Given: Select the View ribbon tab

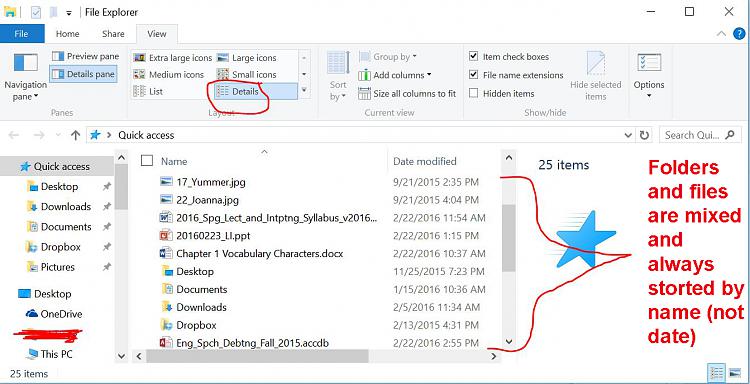Looking at the screenshot, I should pos(157,33).
